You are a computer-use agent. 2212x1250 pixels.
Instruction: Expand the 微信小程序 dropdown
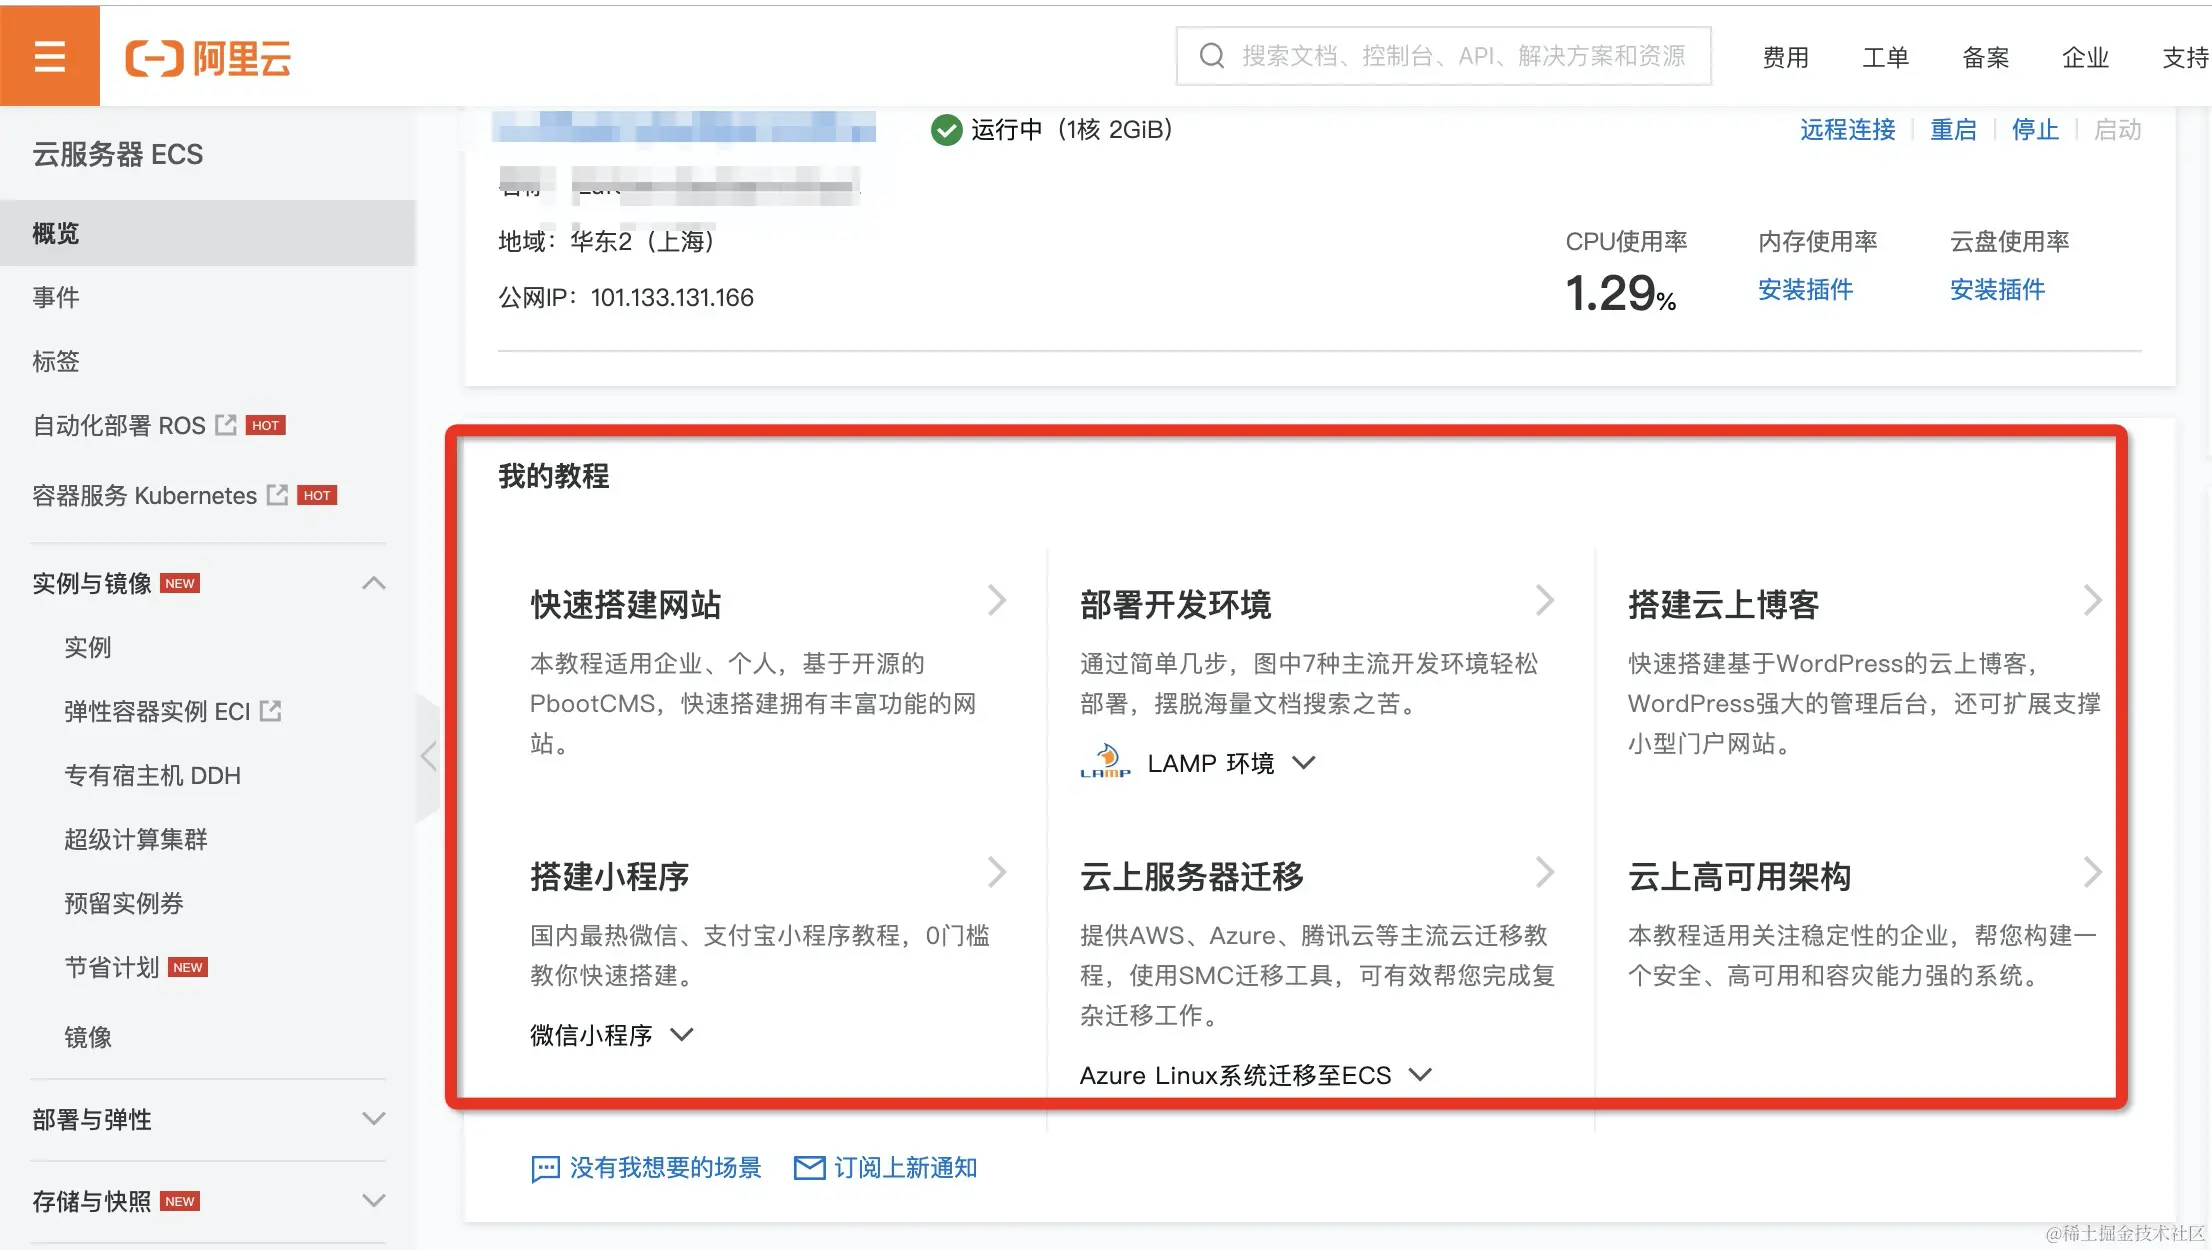[682, 1035]
